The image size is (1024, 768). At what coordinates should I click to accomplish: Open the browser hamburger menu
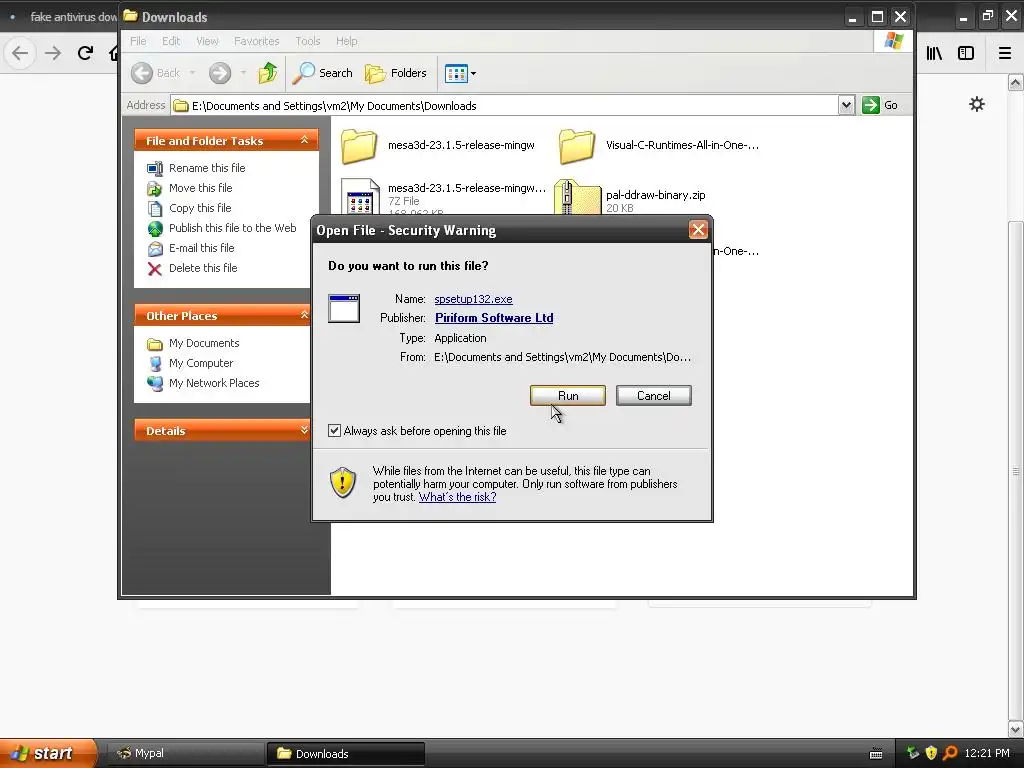(1004, 53)
